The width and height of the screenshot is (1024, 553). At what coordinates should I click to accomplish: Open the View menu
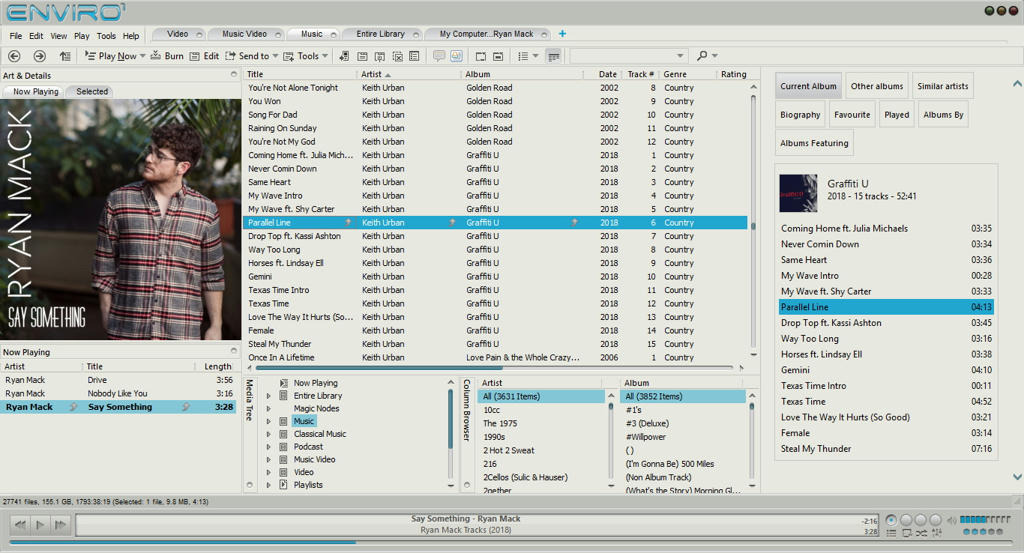click(59, 36)
